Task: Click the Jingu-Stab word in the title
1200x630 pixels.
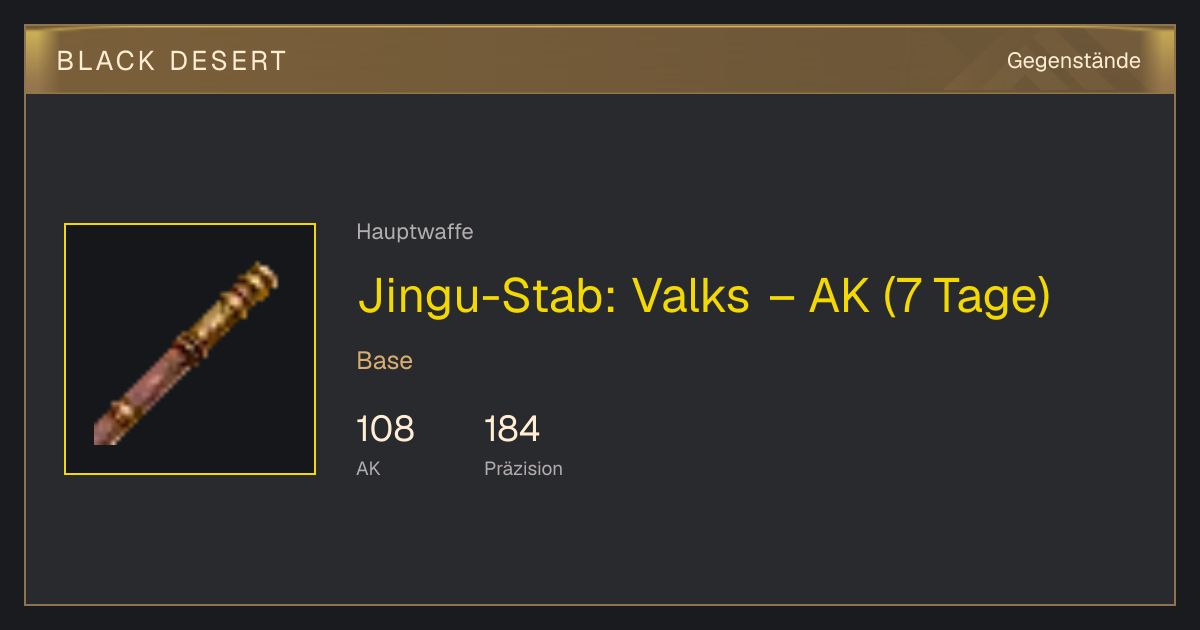Action: [487, 296]
